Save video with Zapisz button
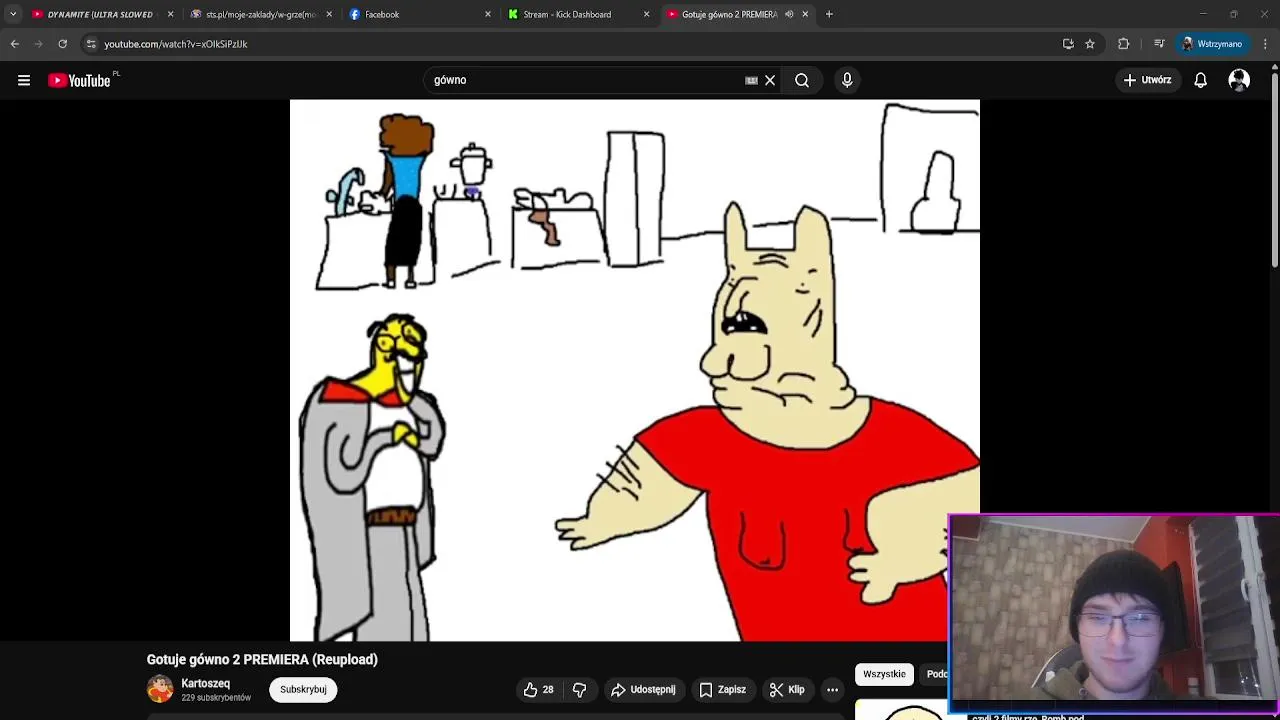The height and width of the screenshot is (720, 1280). tap(722, 689)
